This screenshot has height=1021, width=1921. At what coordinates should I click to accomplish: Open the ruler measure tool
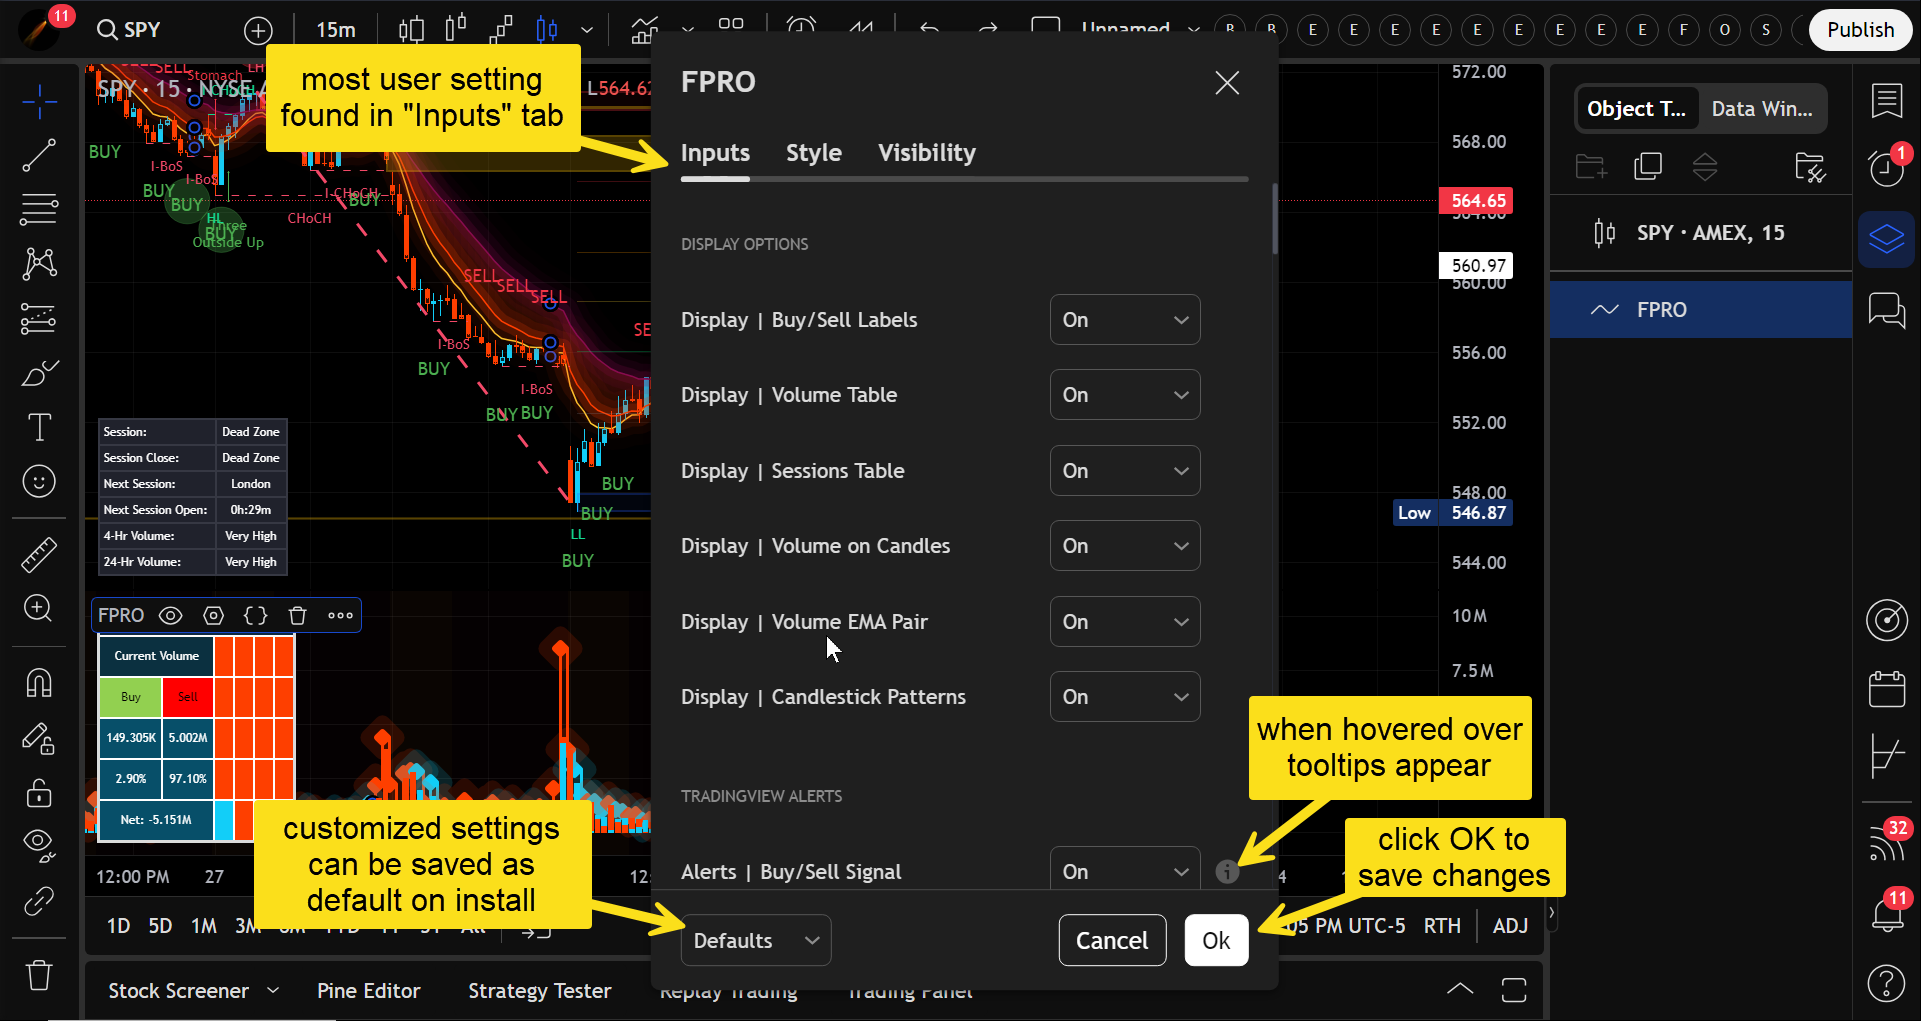(x=39, y=555)
